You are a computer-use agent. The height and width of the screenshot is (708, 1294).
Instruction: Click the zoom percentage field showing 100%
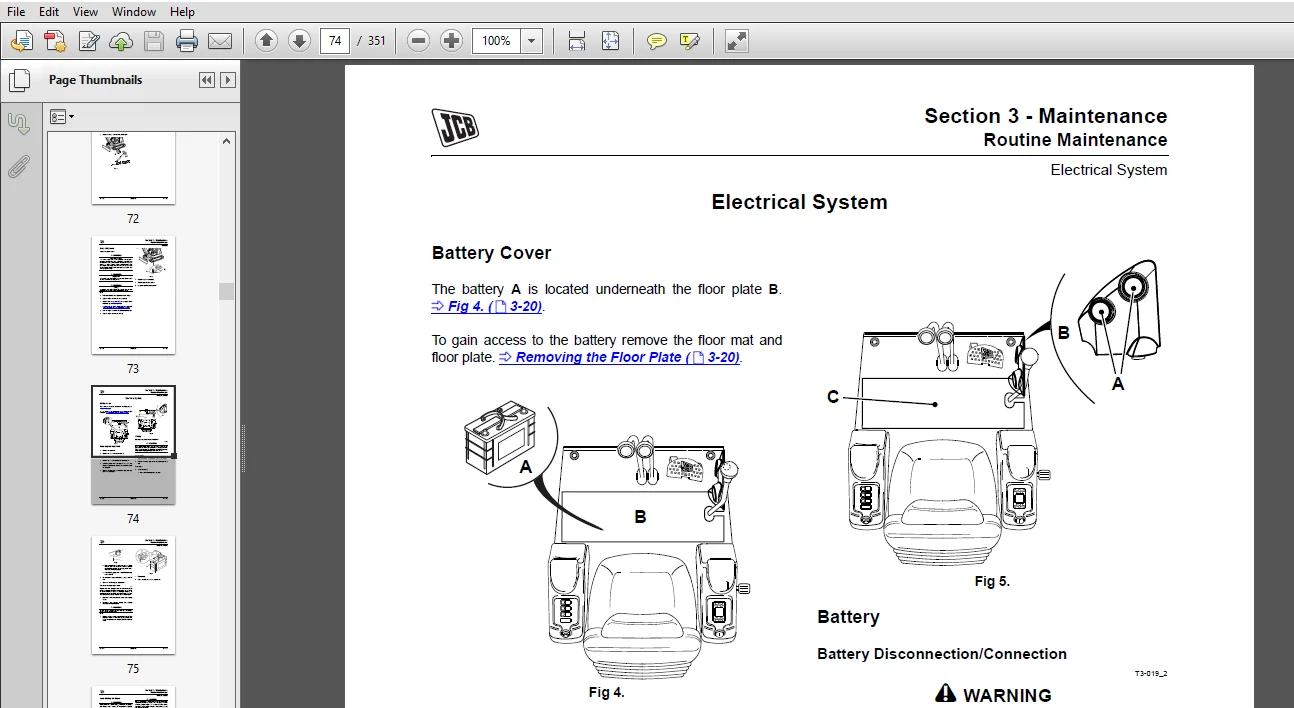click(496, 41)
